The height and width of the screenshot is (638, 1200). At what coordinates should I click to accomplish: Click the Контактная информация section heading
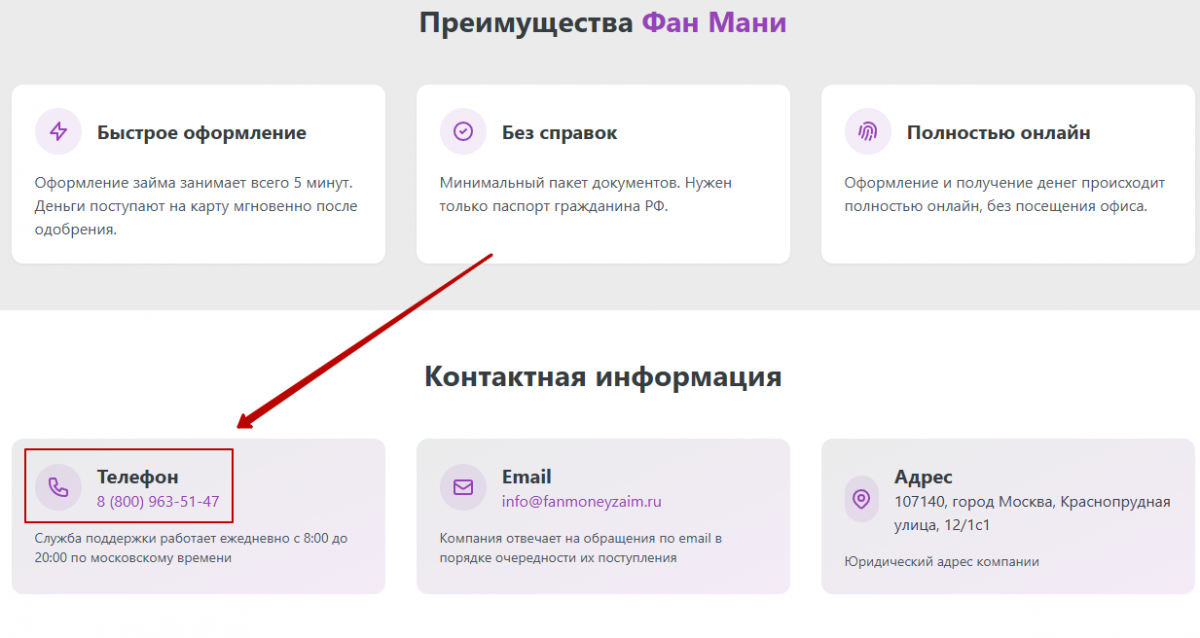pyautogui.click(x=603, y=376)
